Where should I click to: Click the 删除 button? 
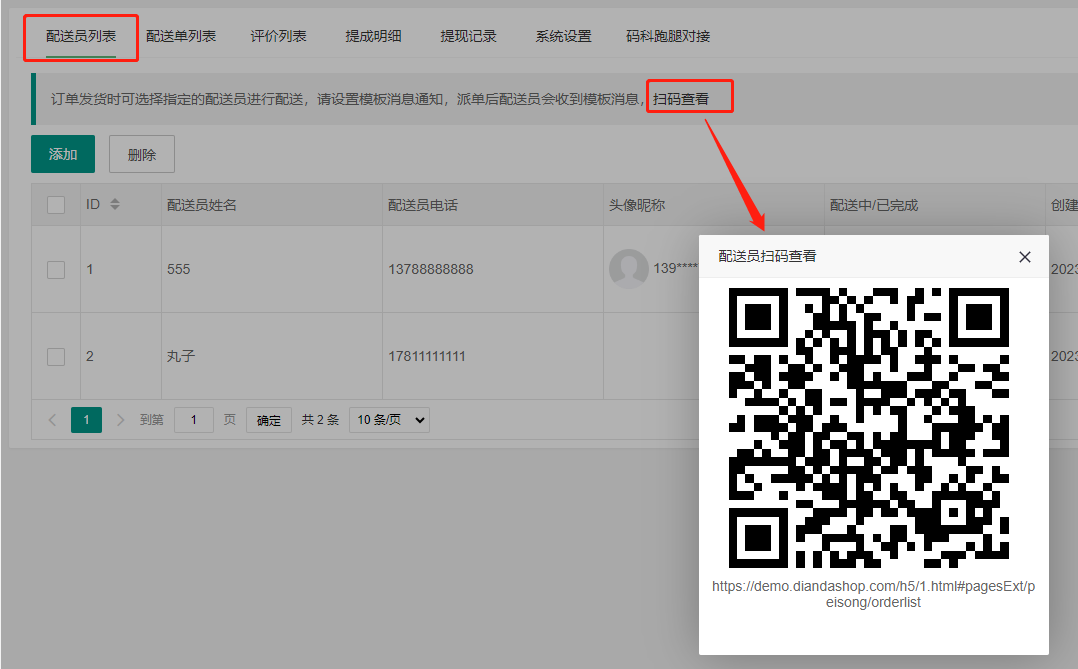point(142,154)
